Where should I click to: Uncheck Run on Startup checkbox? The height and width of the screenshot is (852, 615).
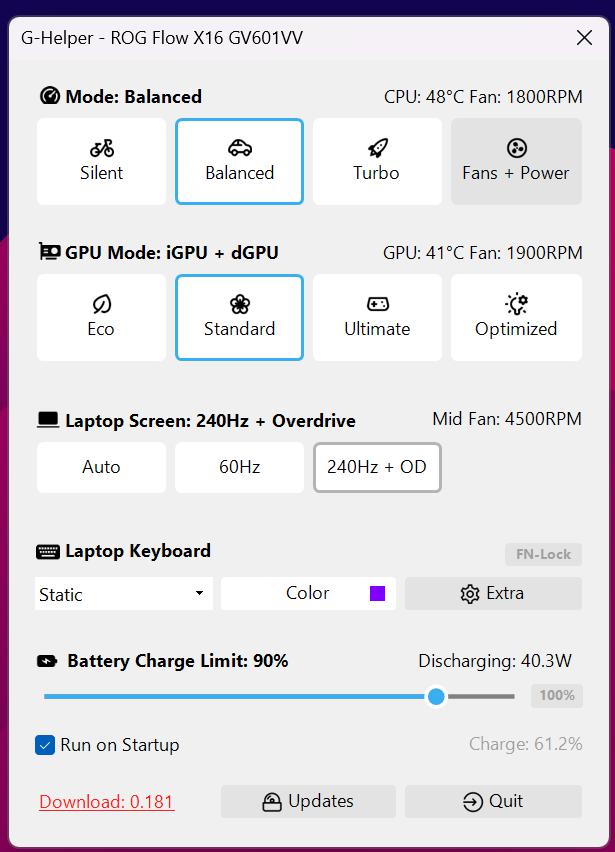point(45,745)
